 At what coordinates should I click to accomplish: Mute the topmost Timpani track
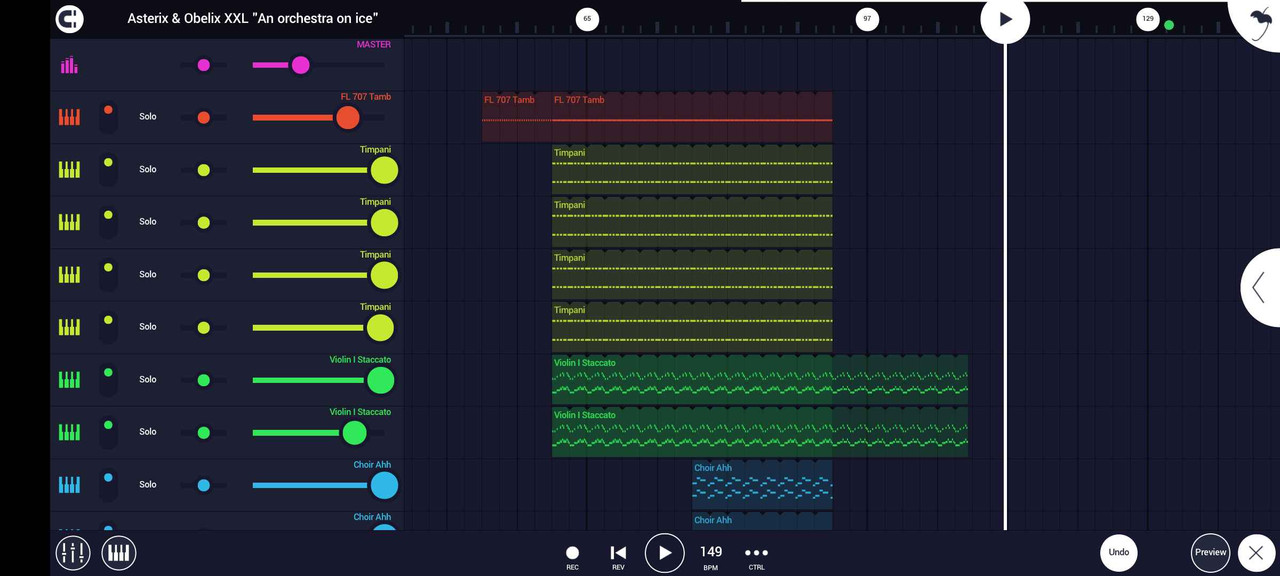click(108, 170)
